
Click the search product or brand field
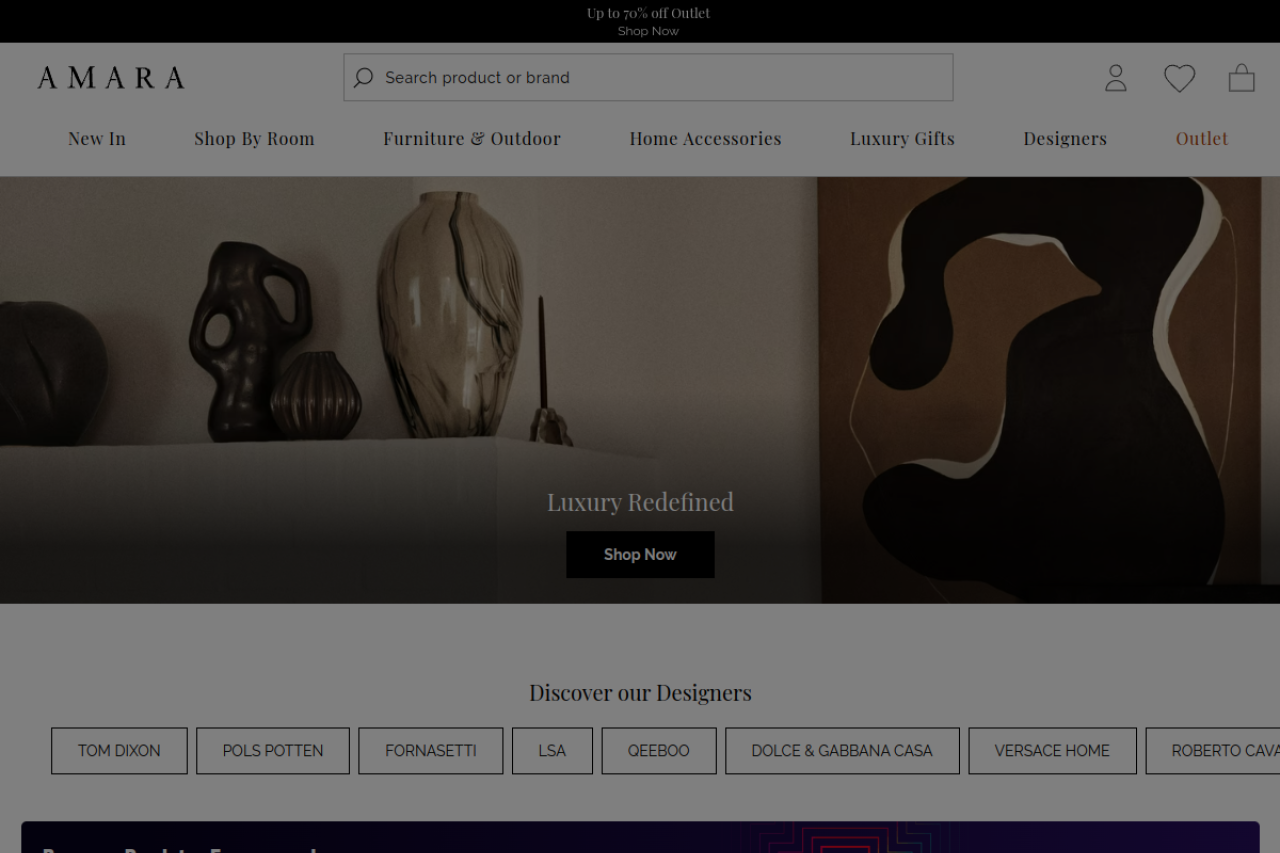pyautogui.click(x=660, y=78)
